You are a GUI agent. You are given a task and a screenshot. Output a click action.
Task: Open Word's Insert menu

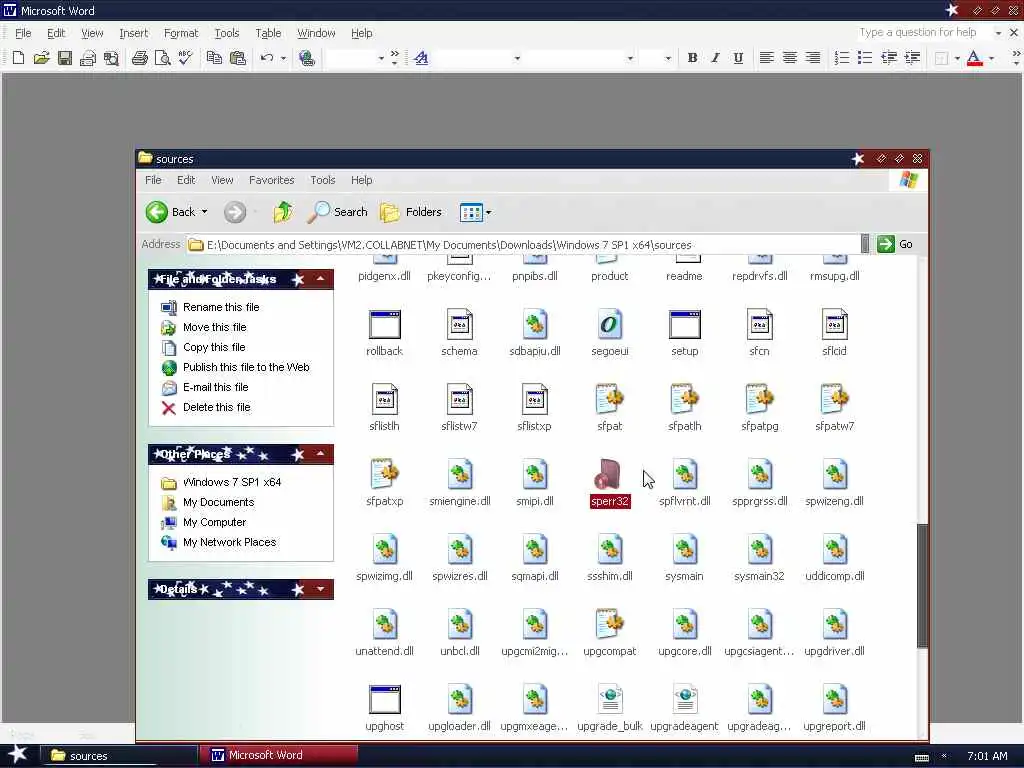pos(133,33)
